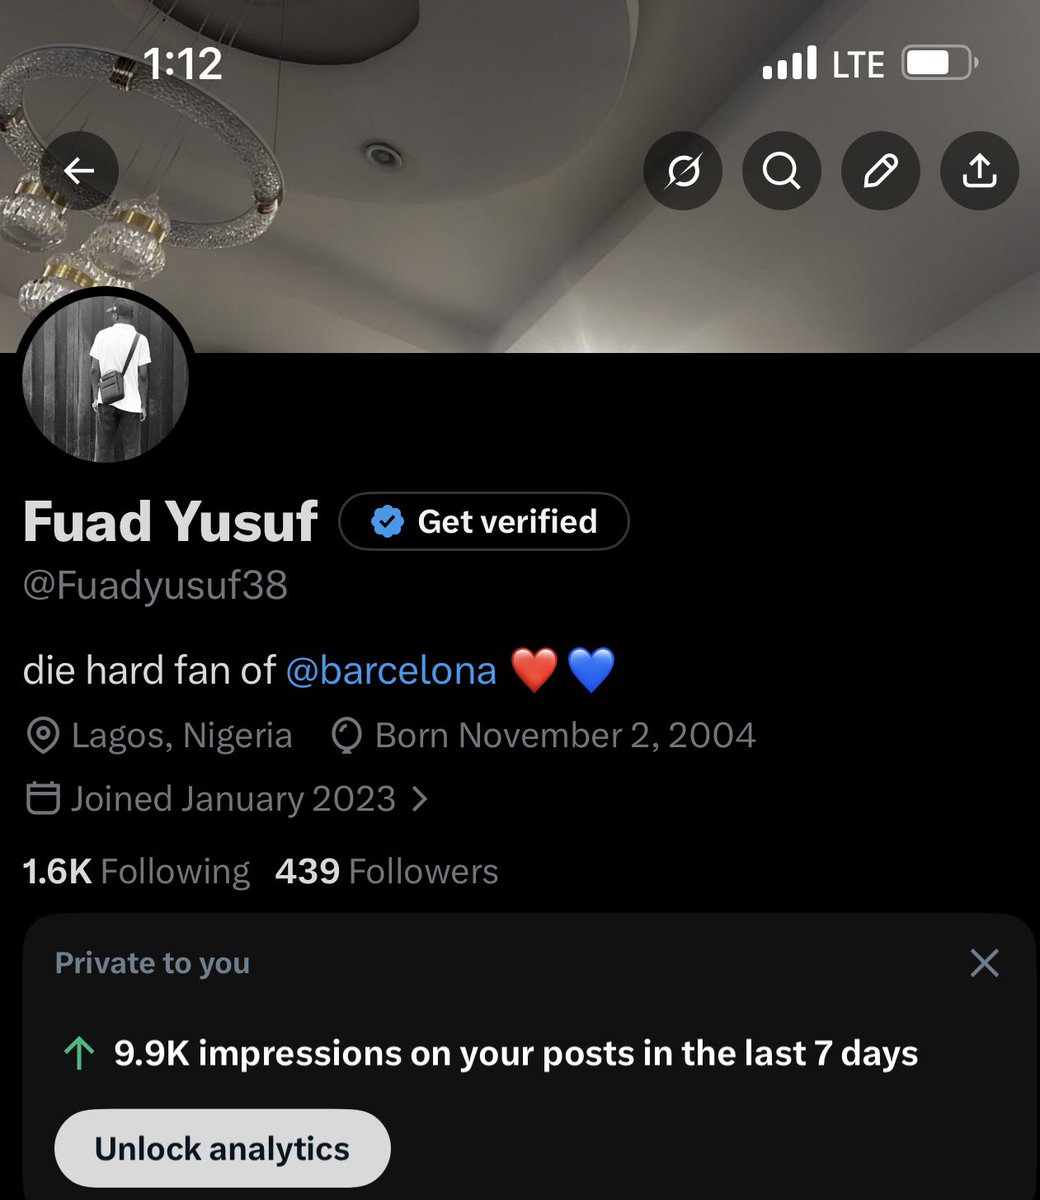Open profile search magnifier icon
This screenshot has height=1200, width=1040.
tap(782, 172)
